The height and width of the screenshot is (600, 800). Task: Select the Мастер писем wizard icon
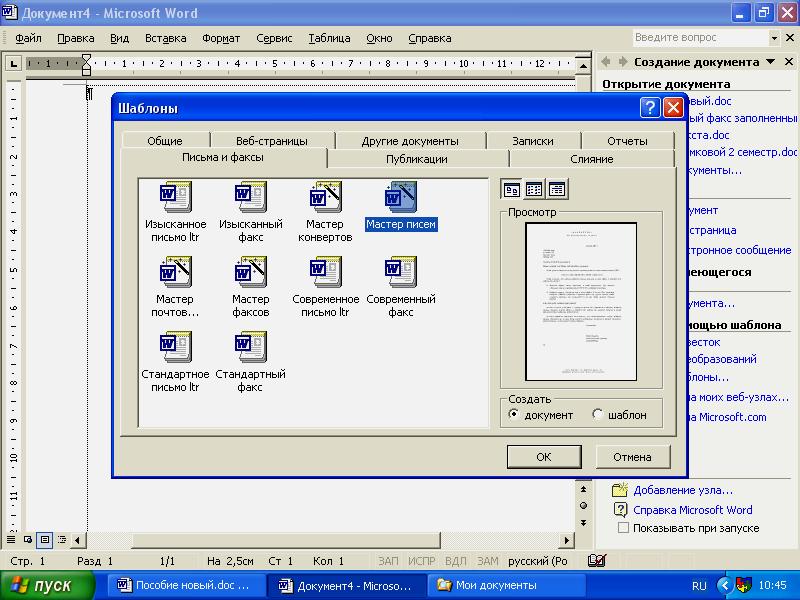point(401,197)
